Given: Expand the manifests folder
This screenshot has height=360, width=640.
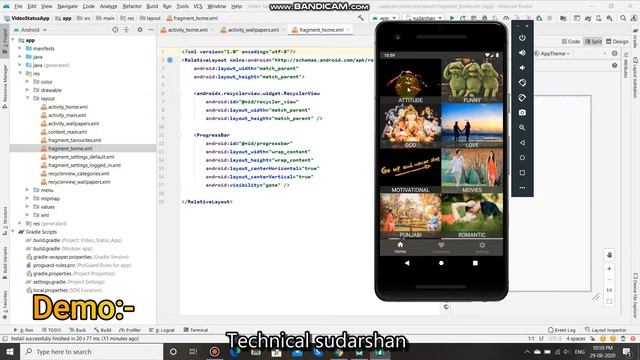Looking at the screenshot, I should click(x=20, y=48).
